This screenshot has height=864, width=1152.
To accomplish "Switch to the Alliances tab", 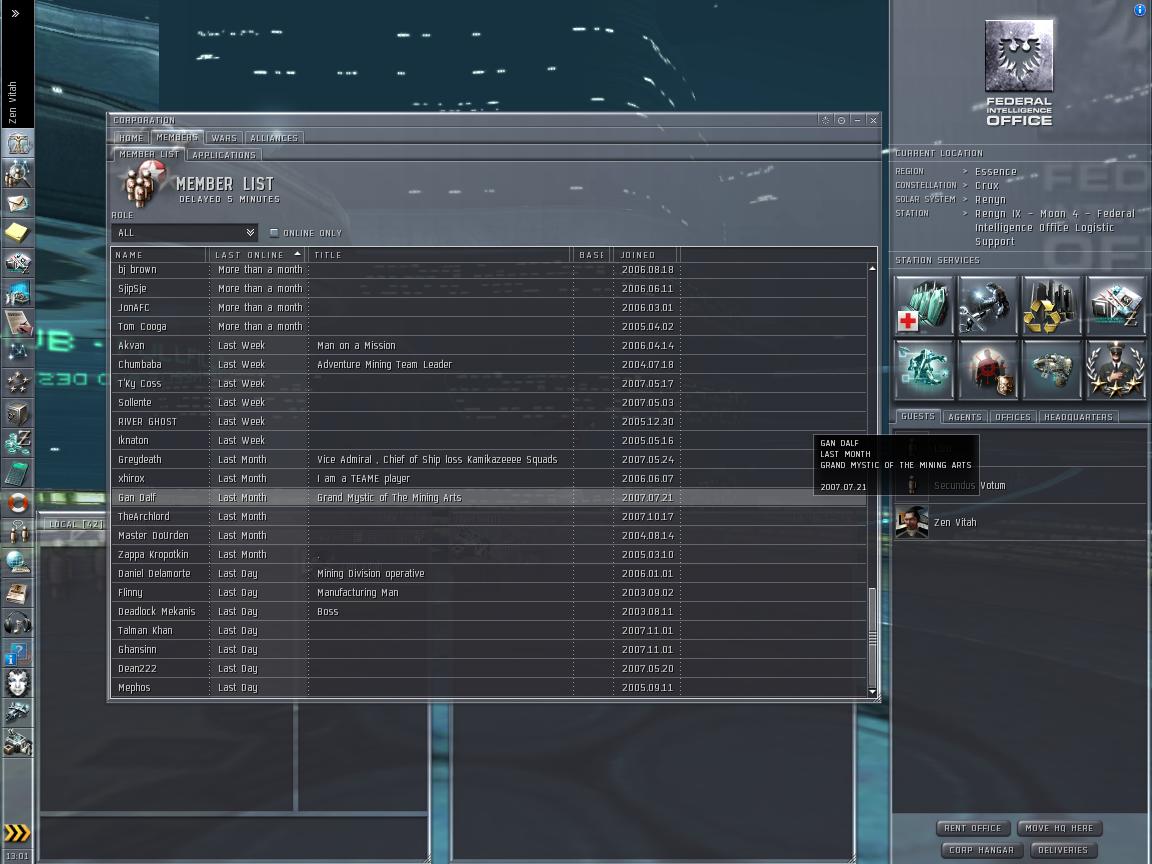I will pyautogui.click(x=274, y=138).
